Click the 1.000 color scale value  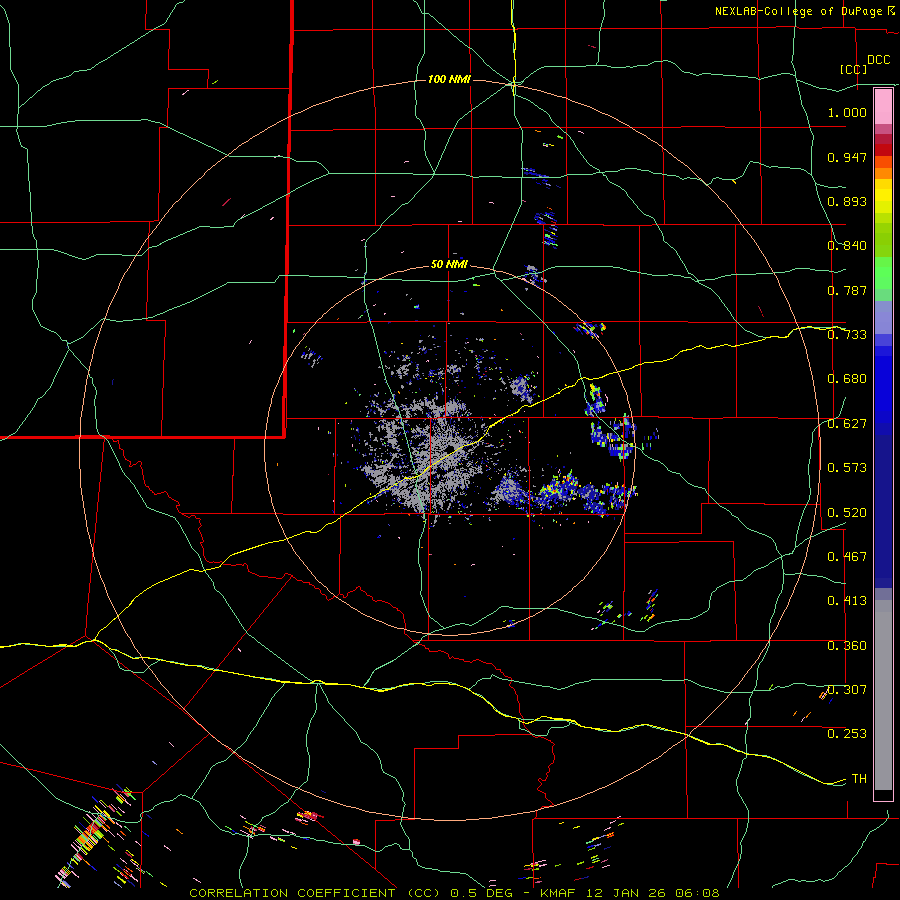tap(847, 112)
